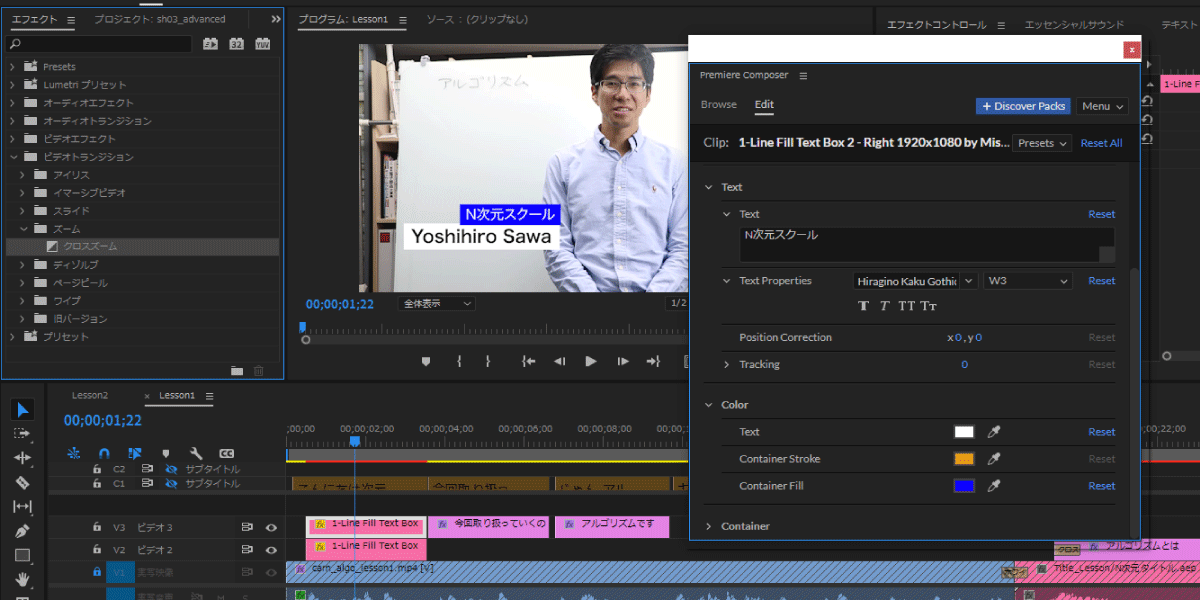This screenshot has width=1200, height=600.
Task: Apply faux bold text style in Premiere Composer
Action: coord(864,305)
